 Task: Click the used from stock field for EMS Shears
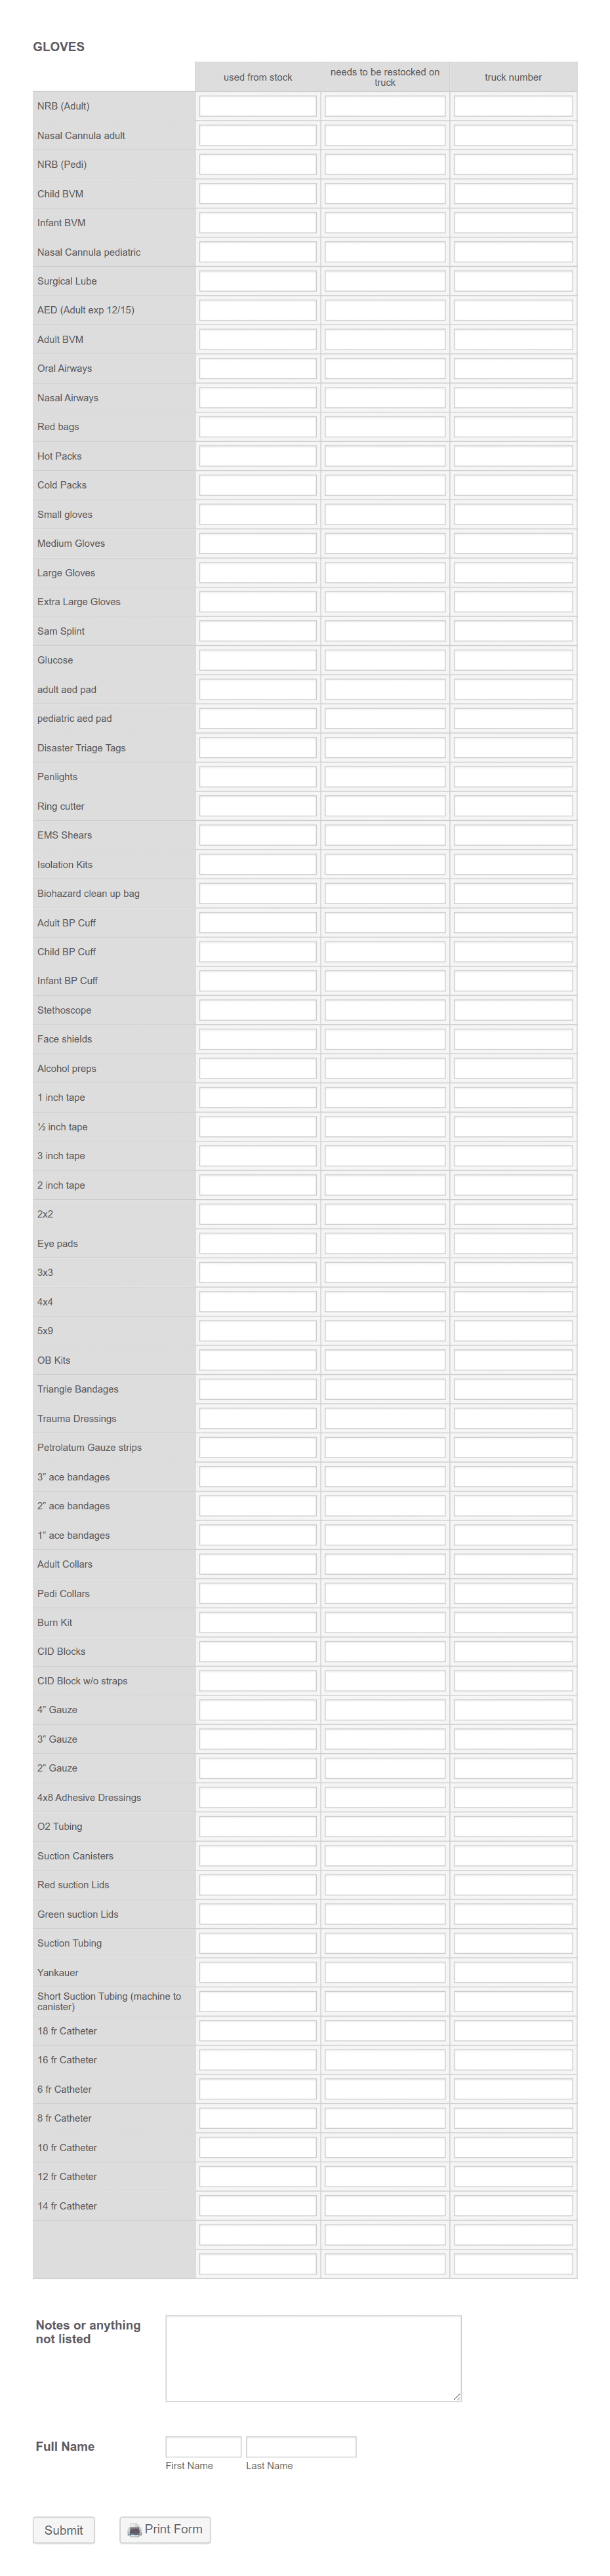257,835
